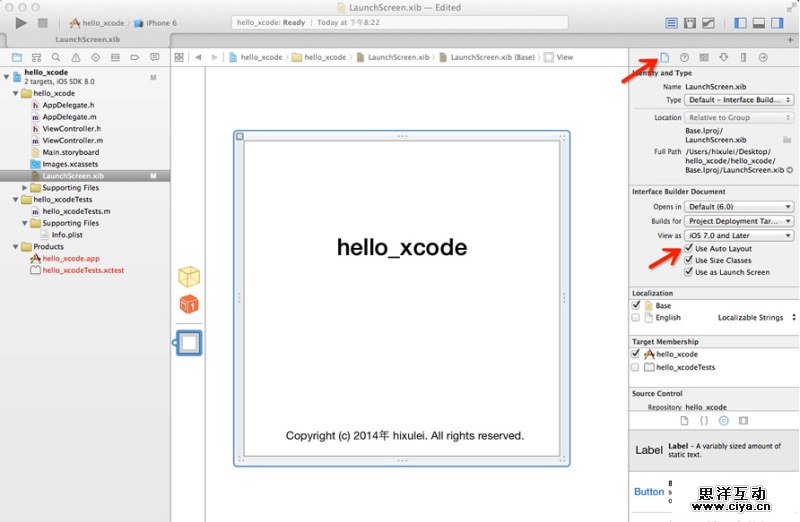Toggle the Use Size Classes checkbox

click(x=688, y=260)
